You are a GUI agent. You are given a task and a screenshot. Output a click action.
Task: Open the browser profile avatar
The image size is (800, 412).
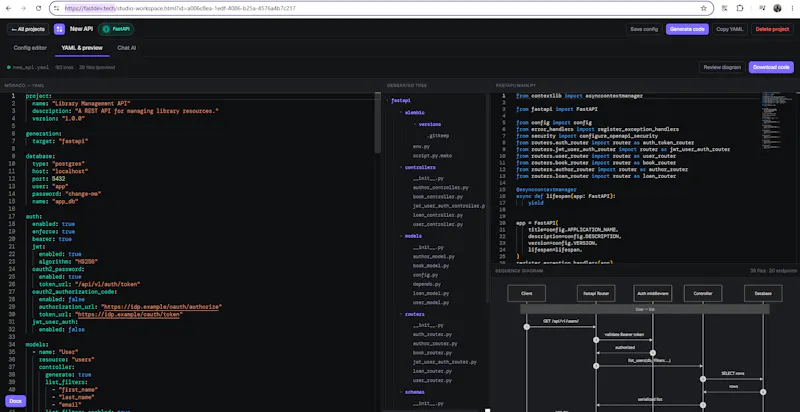[x=777, y=8]
